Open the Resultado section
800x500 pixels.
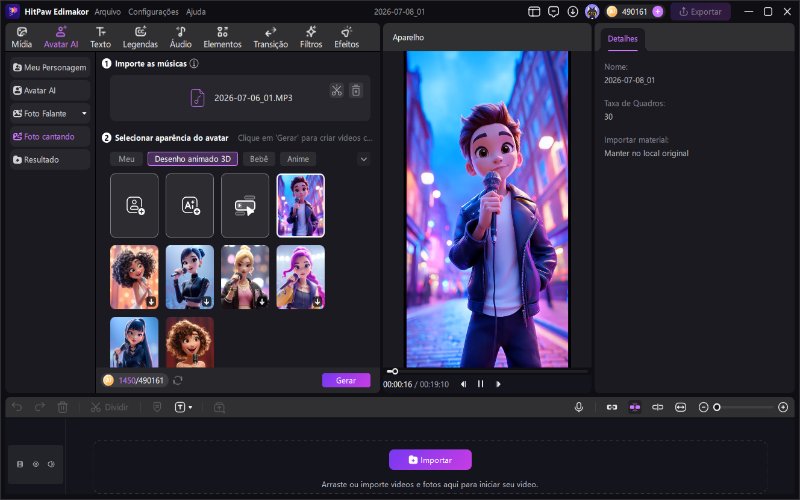click(50, 159)
